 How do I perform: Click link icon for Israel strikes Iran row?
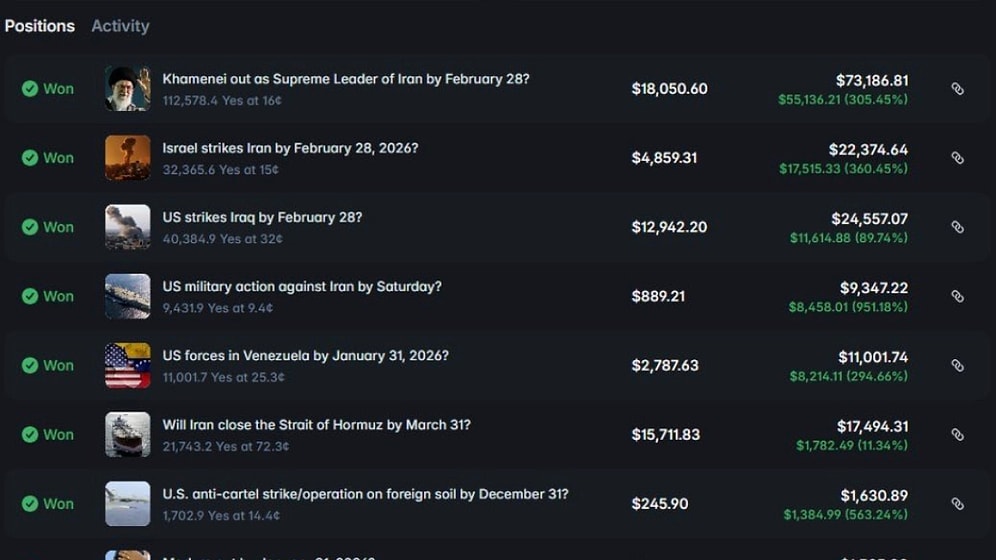pyautogui.click(x=957, y=158)
